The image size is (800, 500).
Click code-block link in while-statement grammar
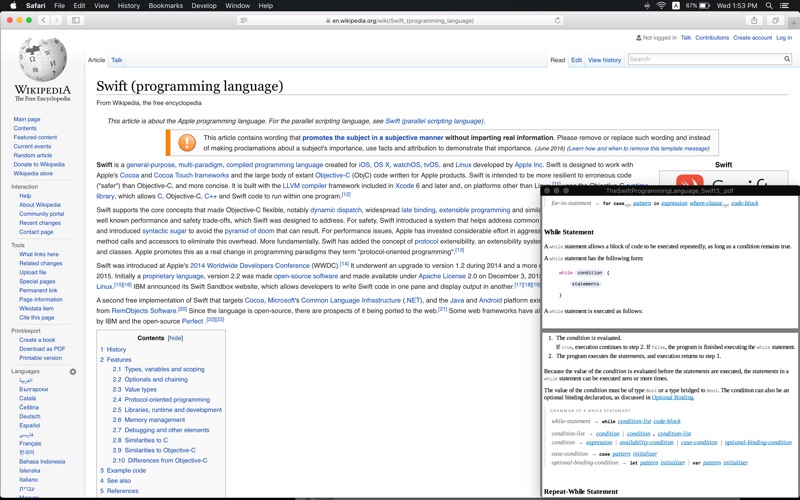667,421
